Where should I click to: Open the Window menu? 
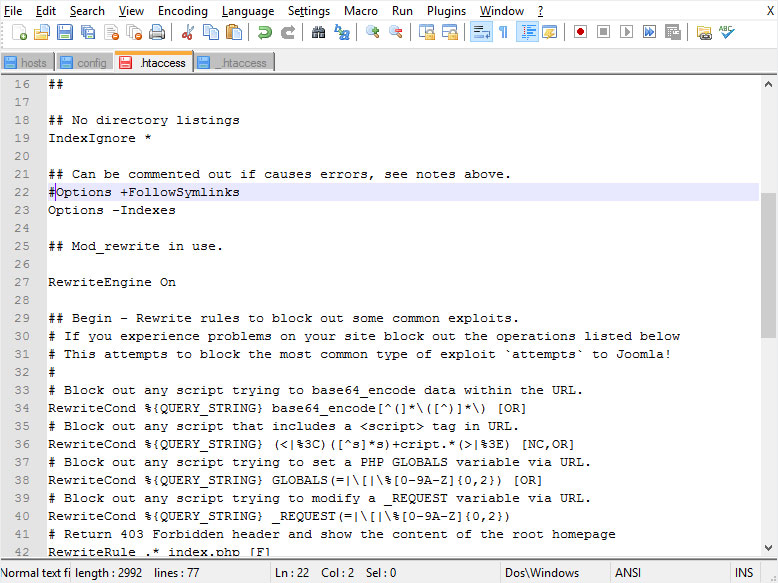pyautogui.click(x=502, y=10)
